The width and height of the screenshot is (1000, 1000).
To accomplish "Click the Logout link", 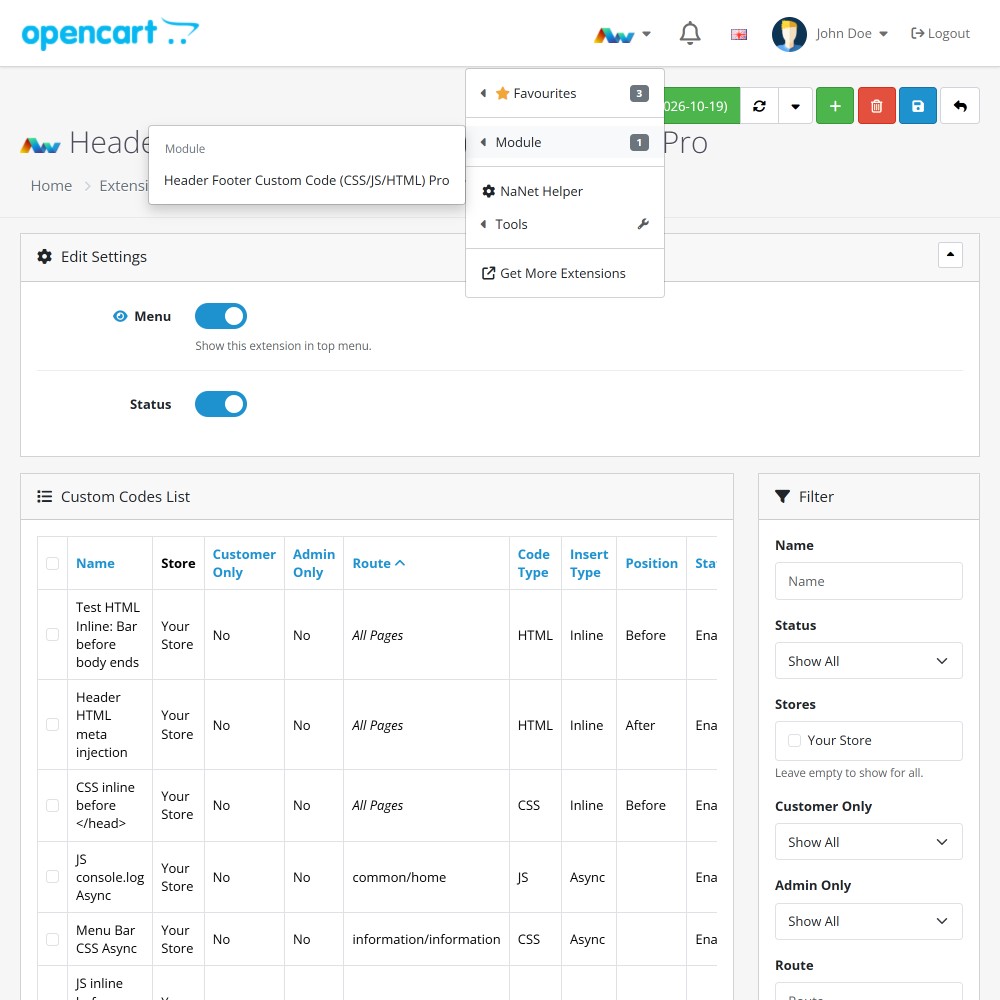I will pyautogui.click(x=940, y=34).
